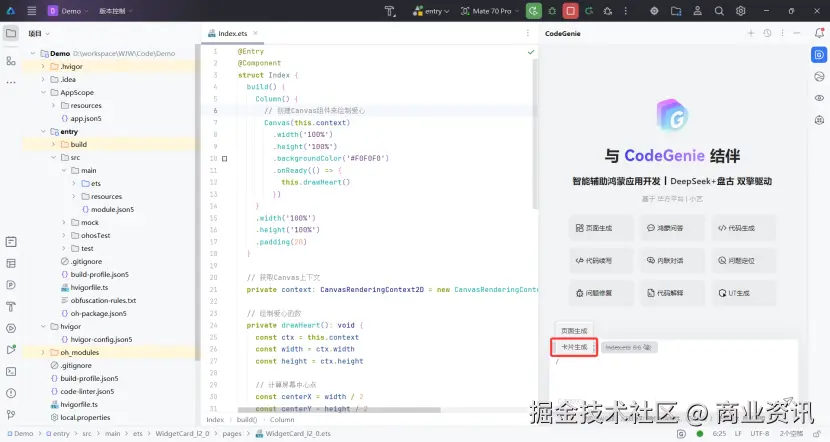Click the attach debugger bug icon in toolbar
Image resolution: width=830 pixels, height=442 pixels.
click(x=608, y=11)
